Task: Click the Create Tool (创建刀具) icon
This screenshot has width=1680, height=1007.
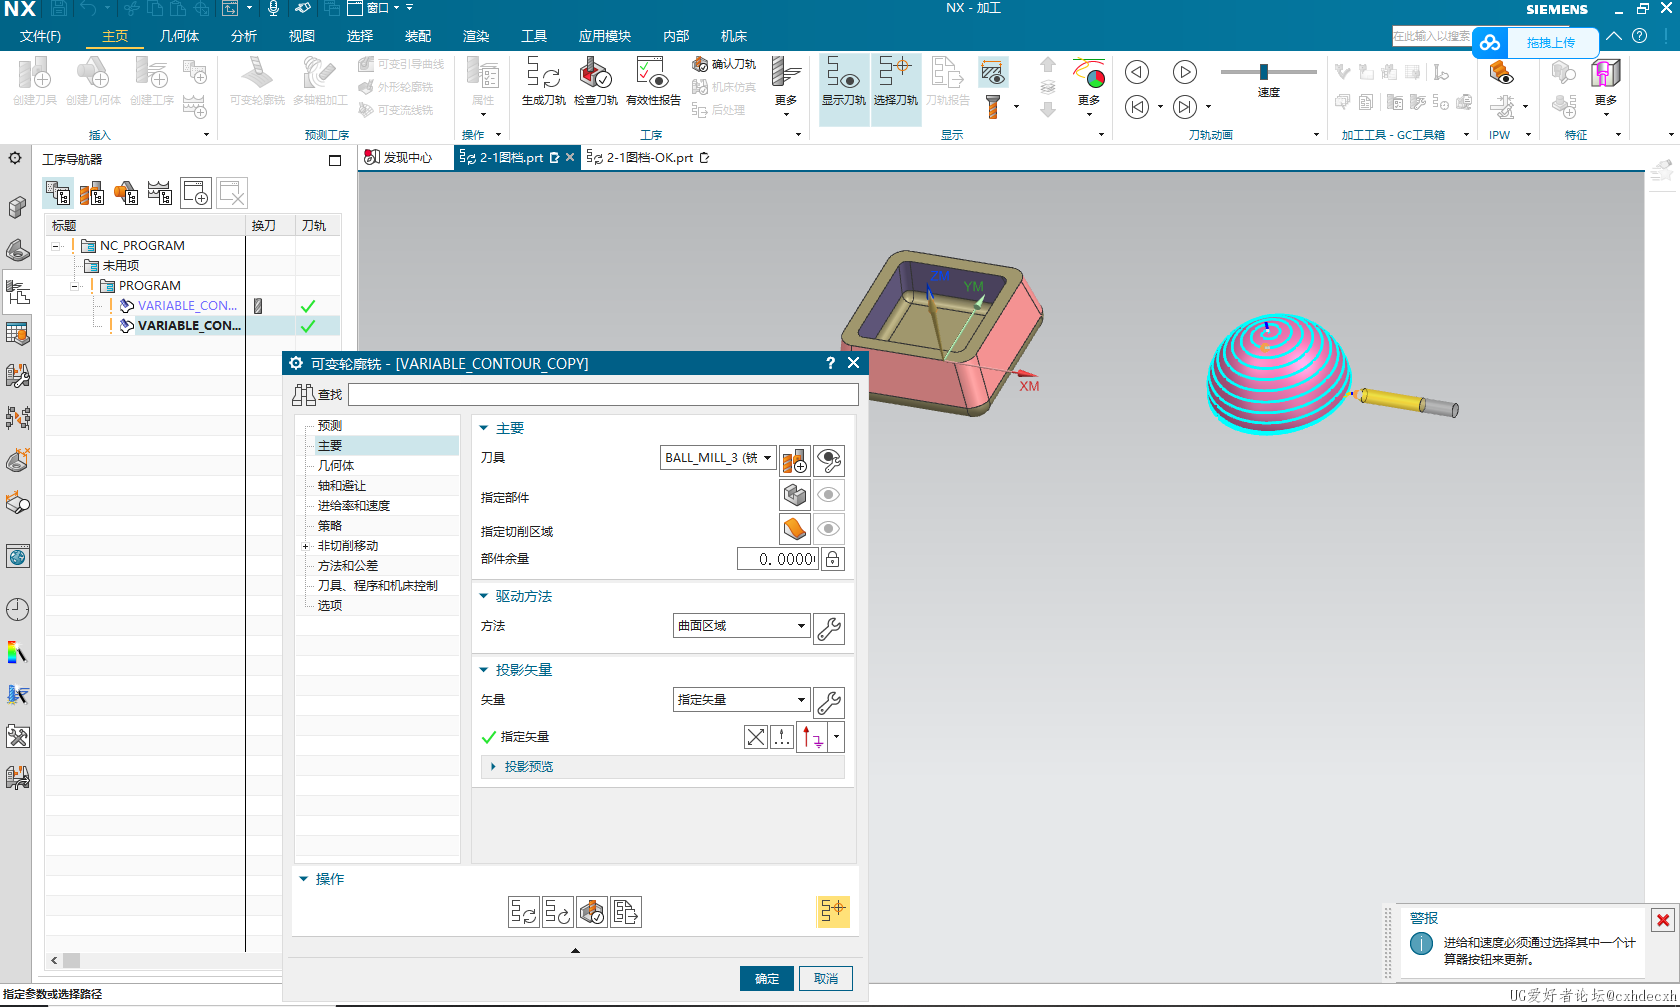Action: [35, 80]
